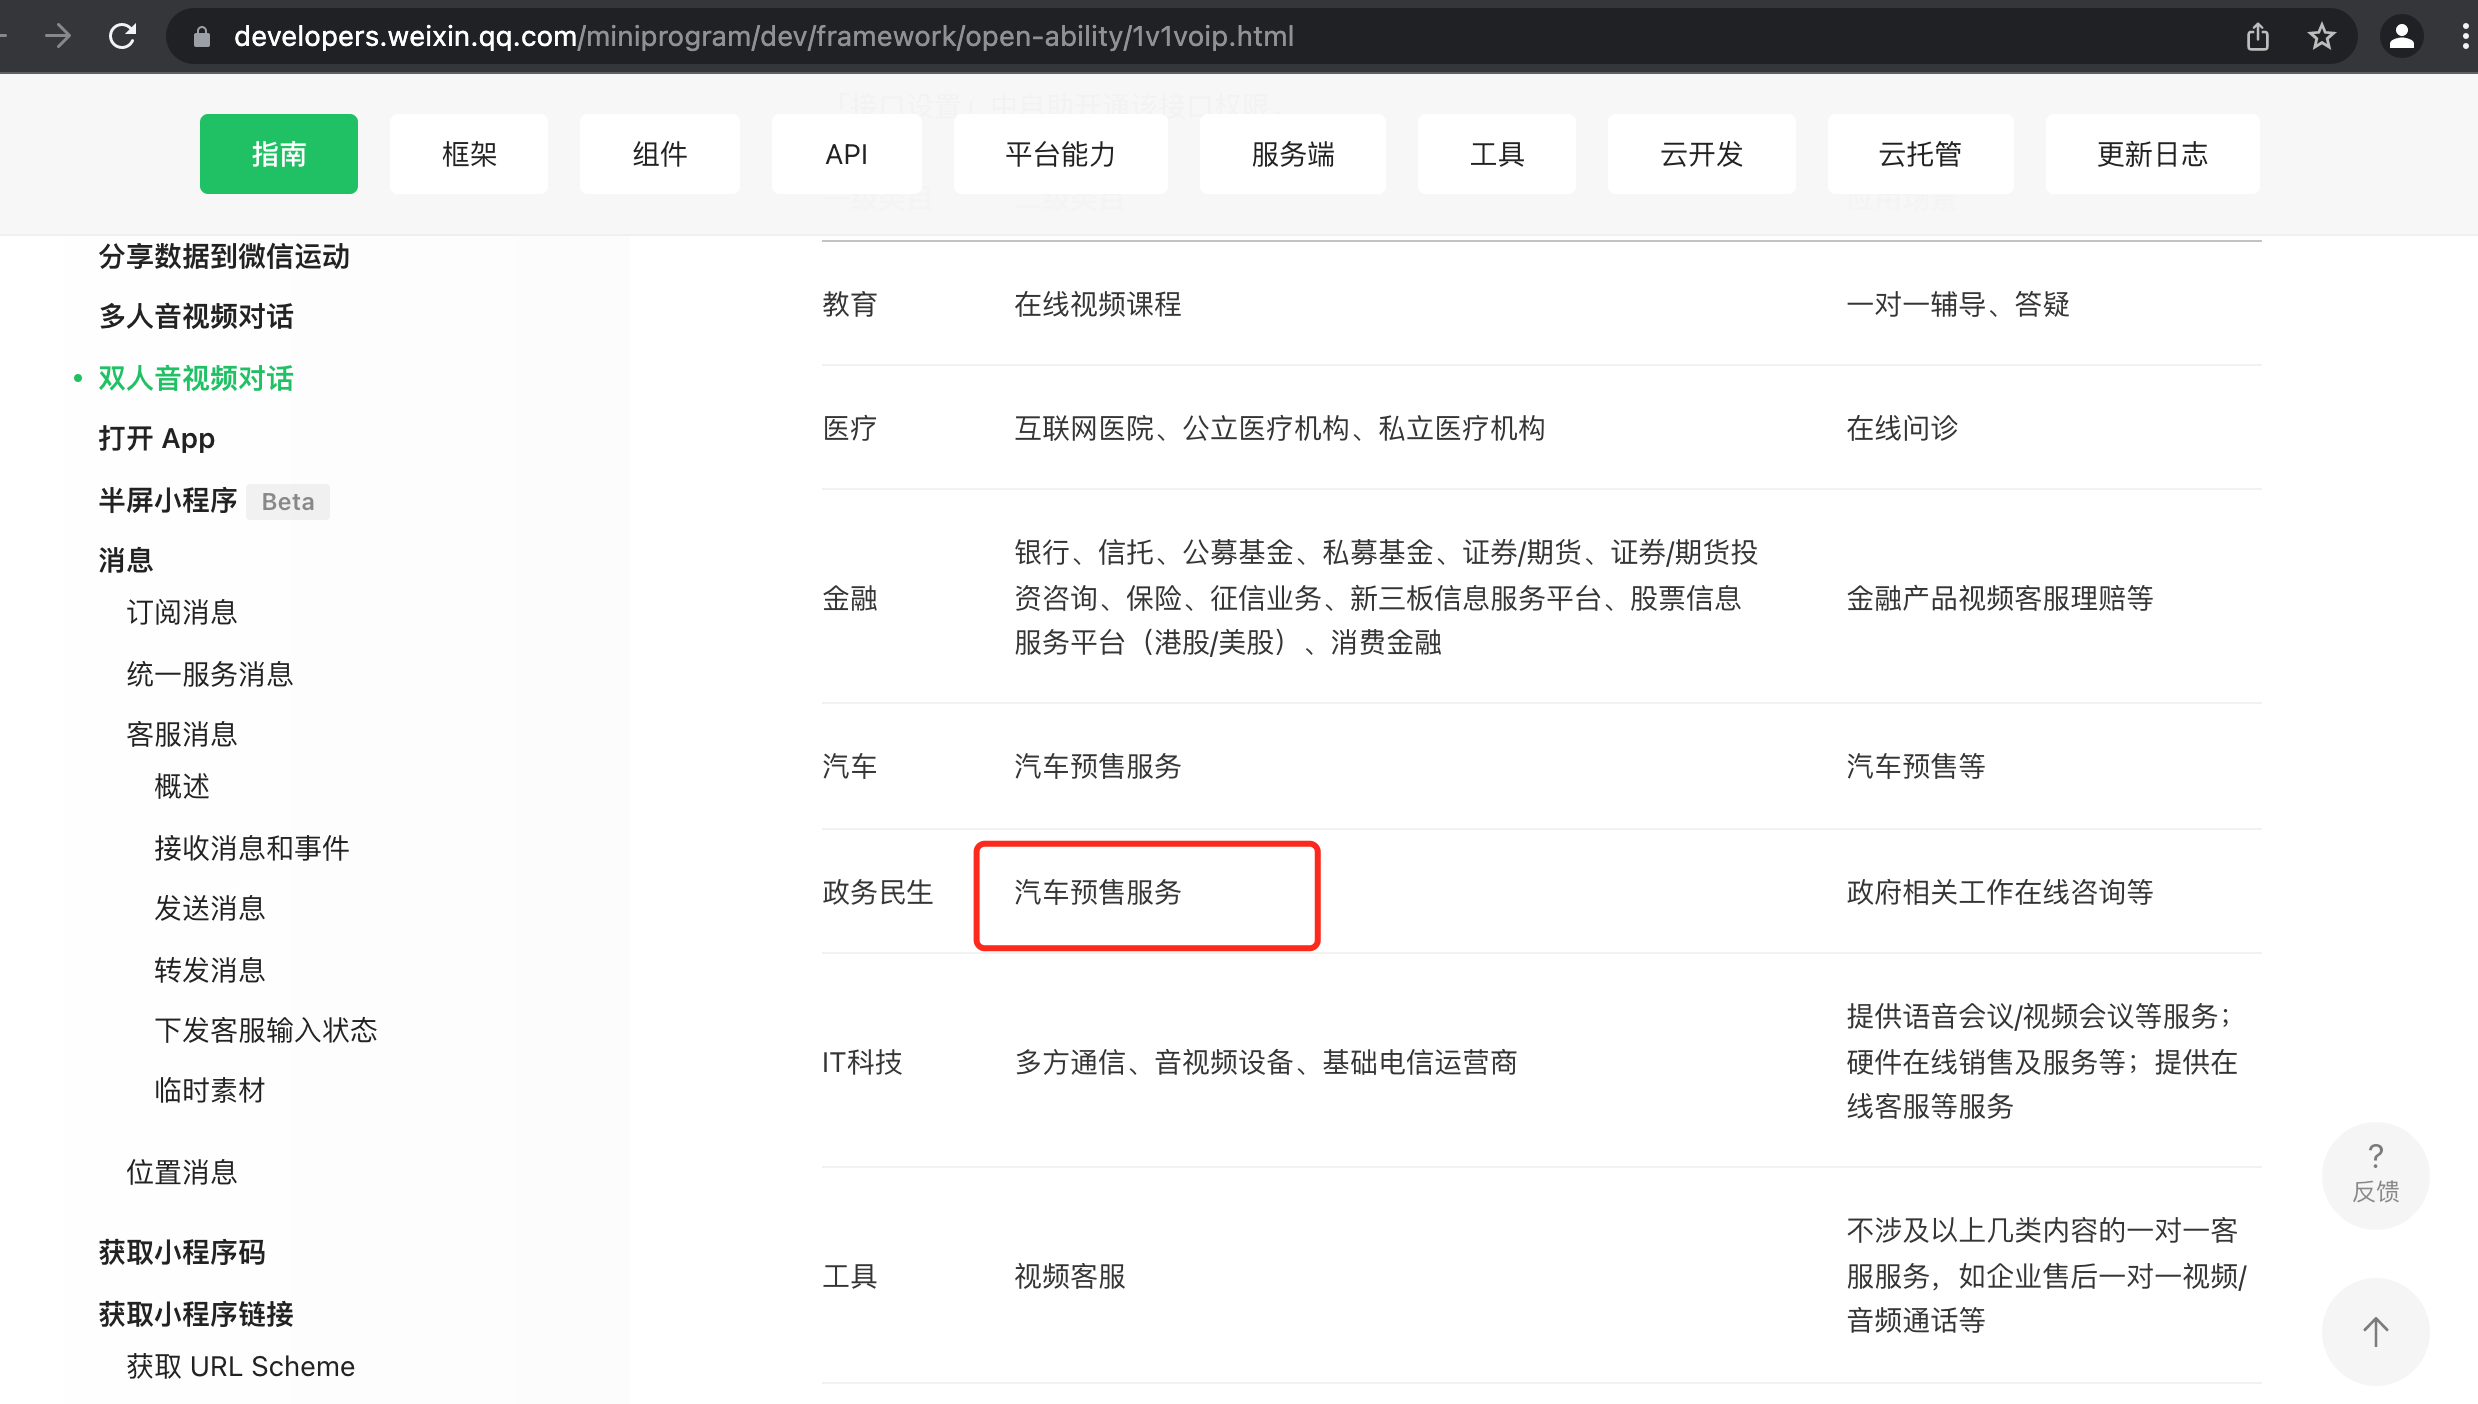Collapse the 客服消息 sidebar group
Screen dimensions: 2478x1404
click(182, 735)
